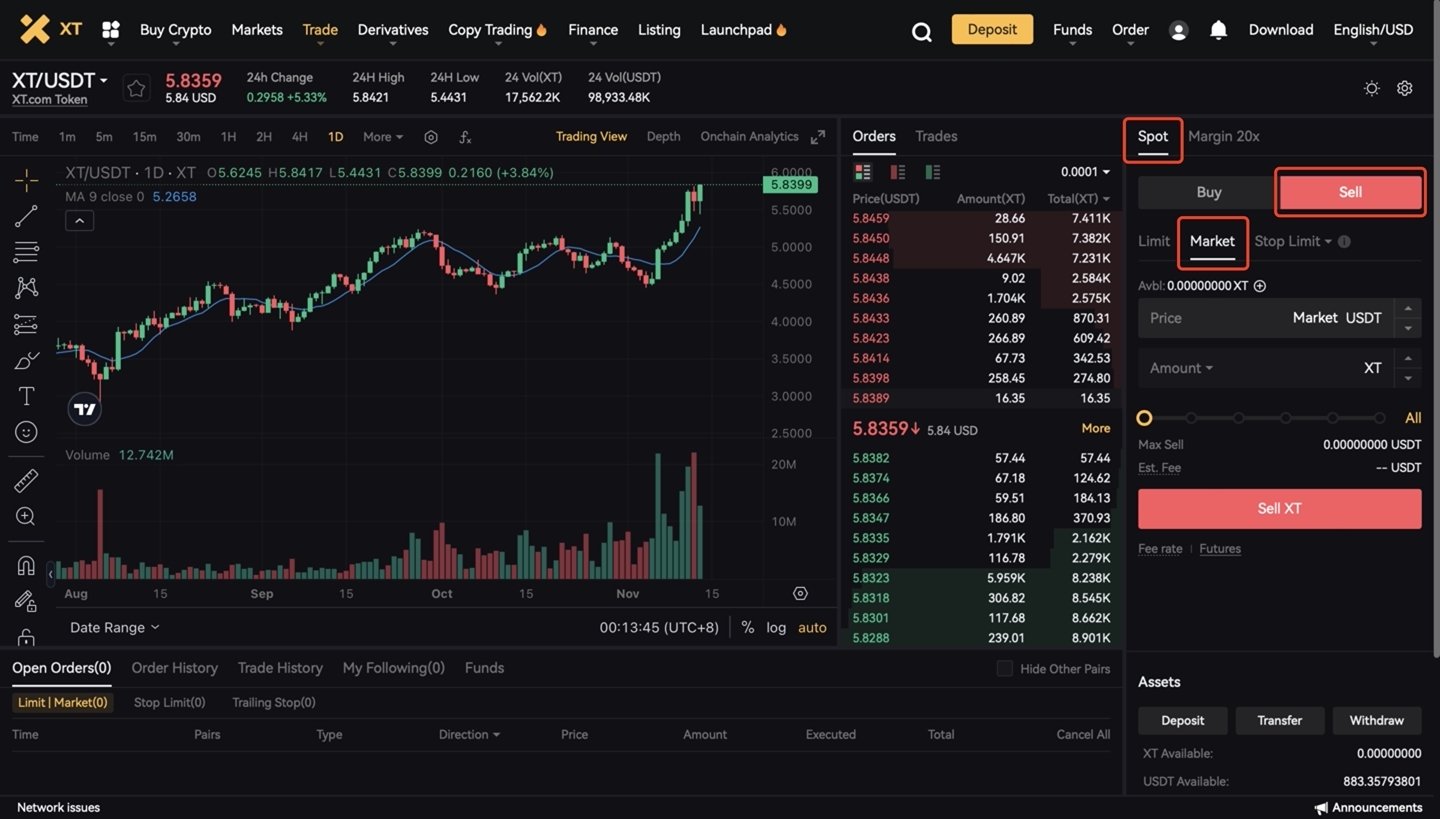The image size is (1440, 819).
Task: Switch to Trades tab
Action: pyautogui.click(x=936, y=136)
